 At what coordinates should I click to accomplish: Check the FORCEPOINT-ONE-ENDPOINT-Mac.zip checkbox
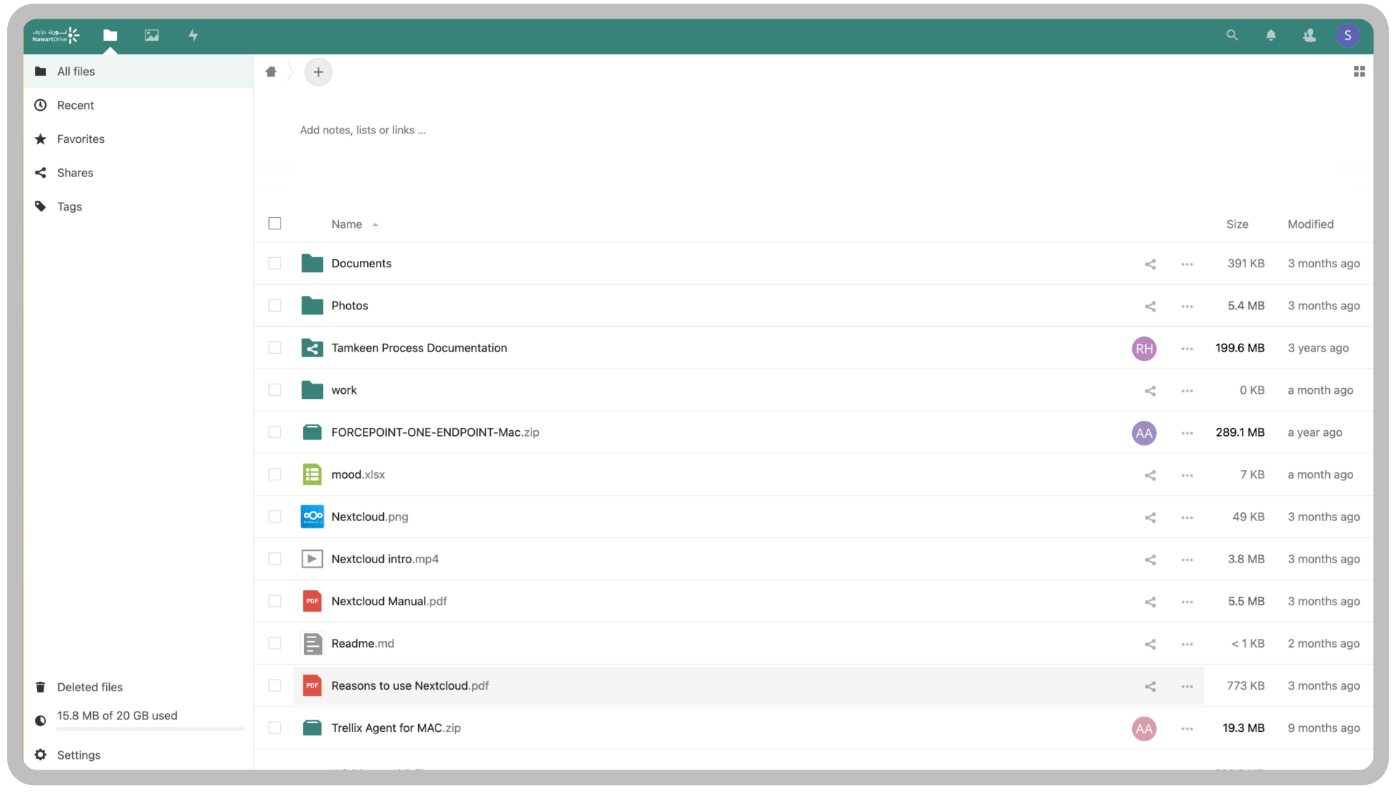coord(275,433)
